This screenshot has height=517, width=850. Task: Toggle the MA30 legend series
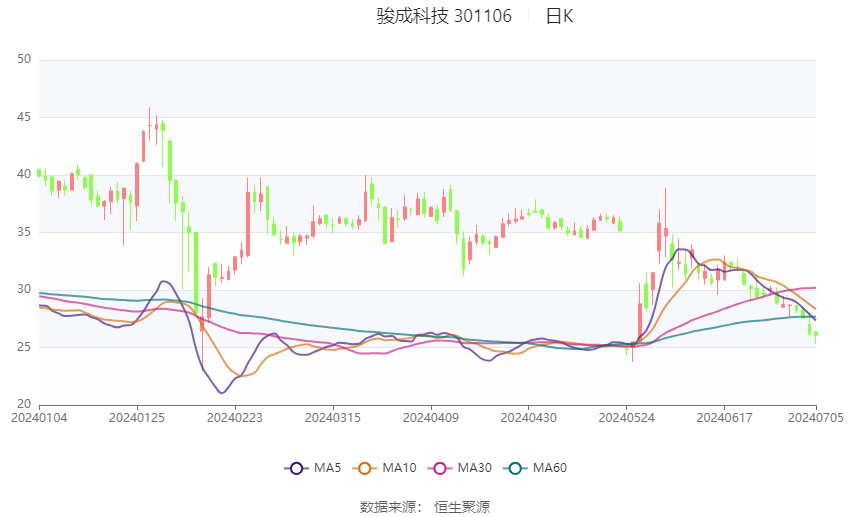(x=460, y=468)
